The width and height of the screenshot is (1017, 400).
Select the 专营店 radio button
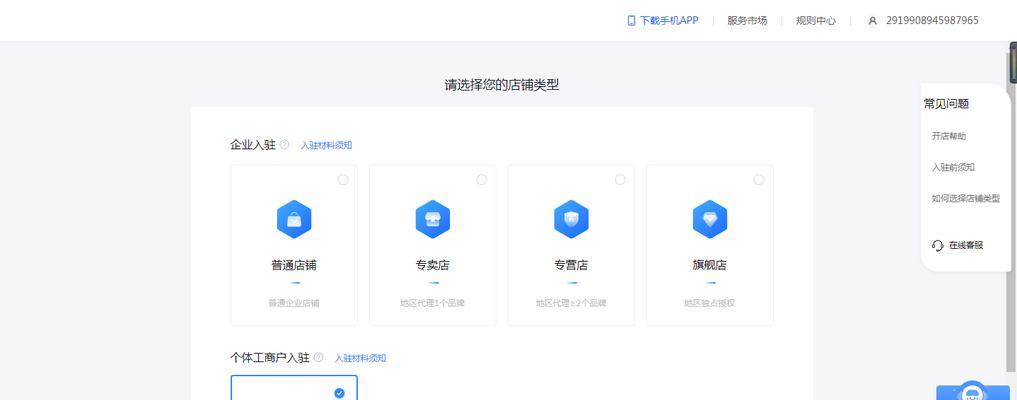coord(620,180)
